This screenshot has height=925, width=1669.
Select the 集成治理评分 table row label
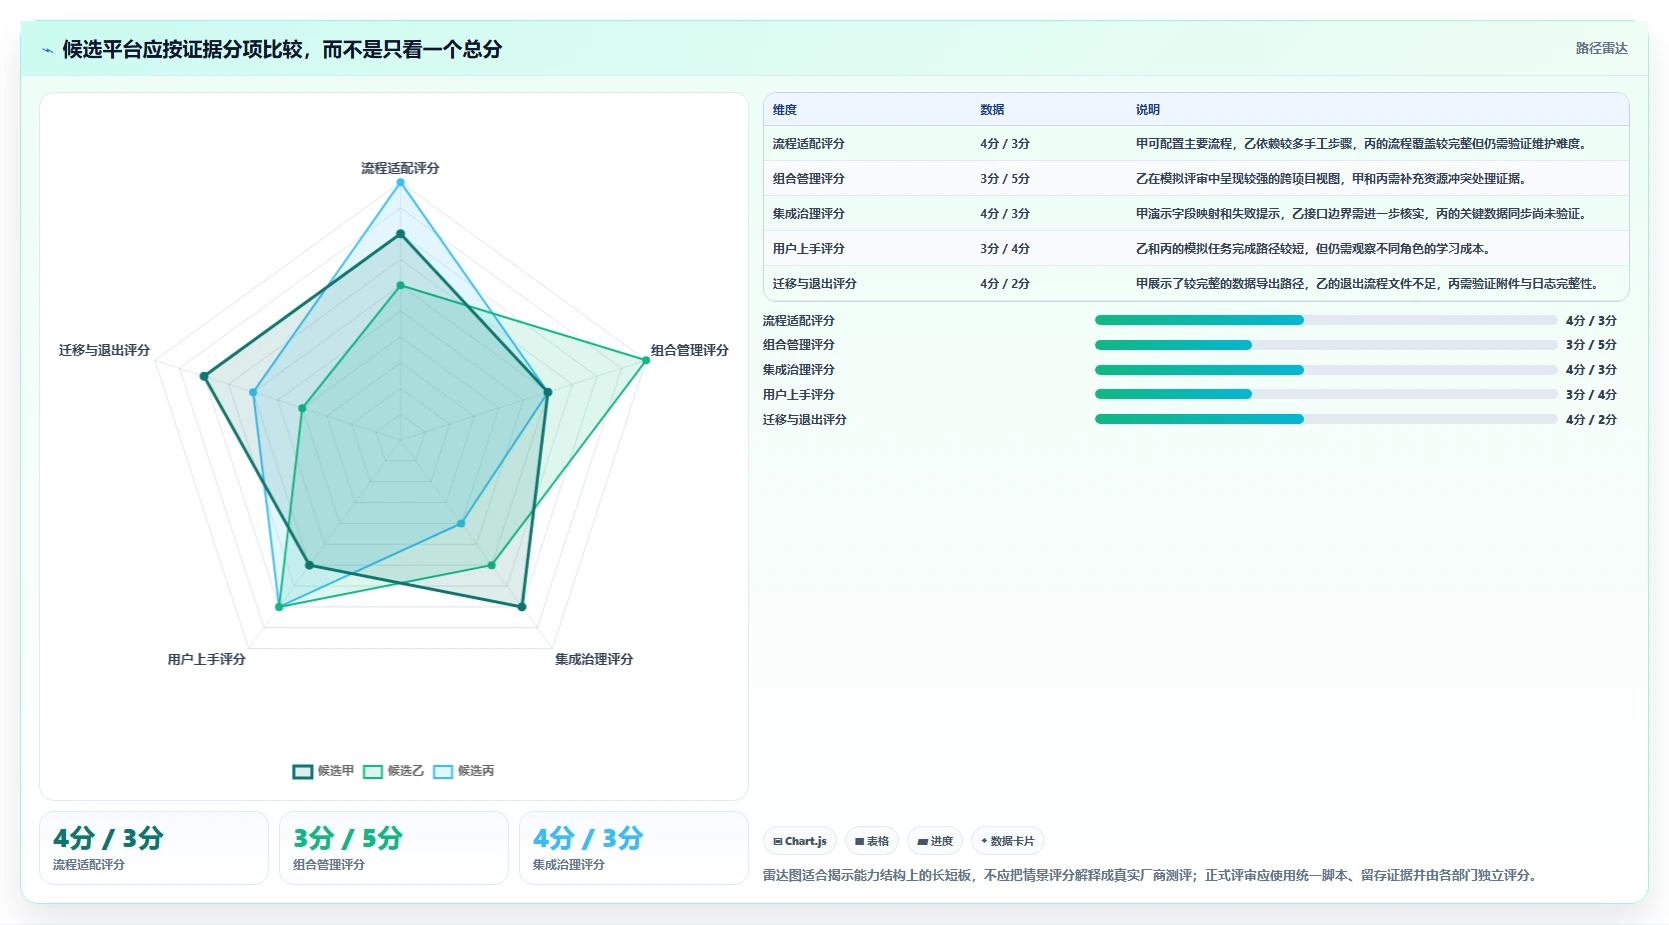click(x=809, y=214)
